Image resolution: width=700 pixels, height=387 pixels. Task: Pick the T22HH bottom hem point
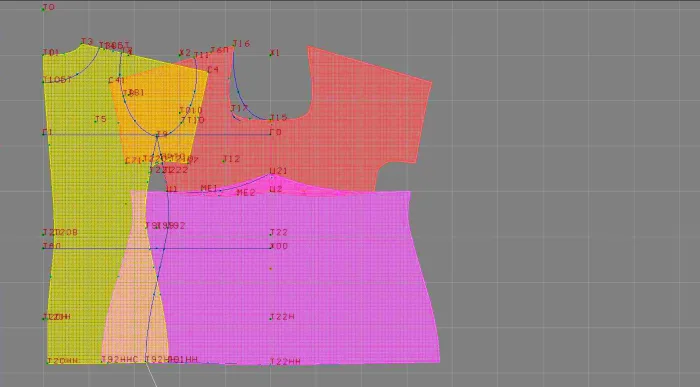[x=271, y=363]
